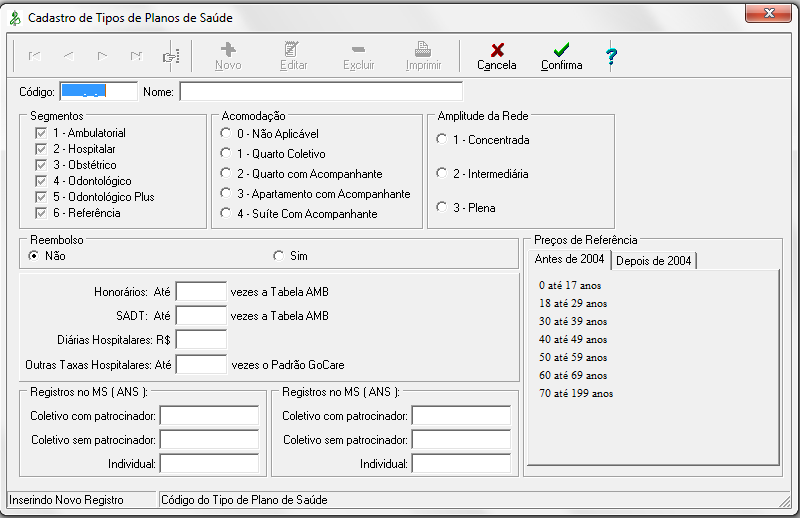Image resolution: width=800 pixels, height=518 pixels.
Task: Select the 30 até 39 anos row
Action: 573,322
